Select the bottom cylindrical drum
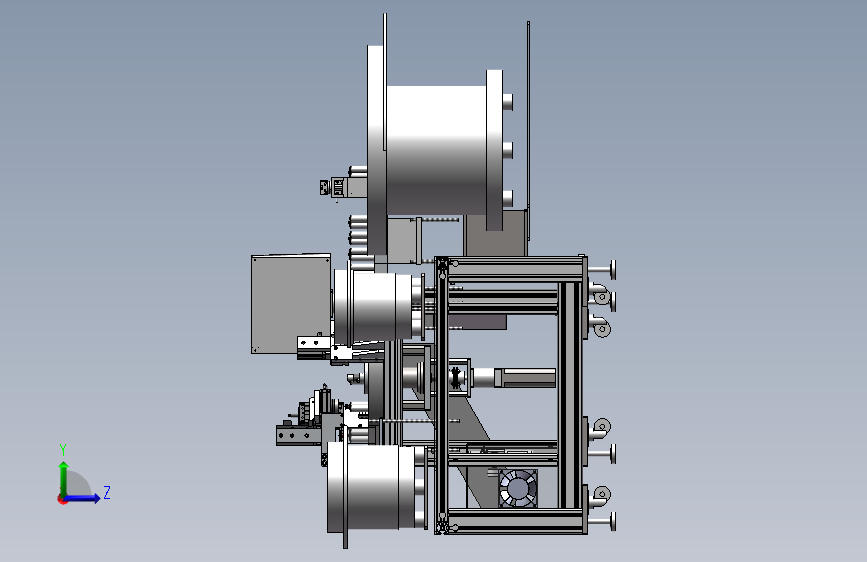This screenshot has width=867, height=562. 372,487
